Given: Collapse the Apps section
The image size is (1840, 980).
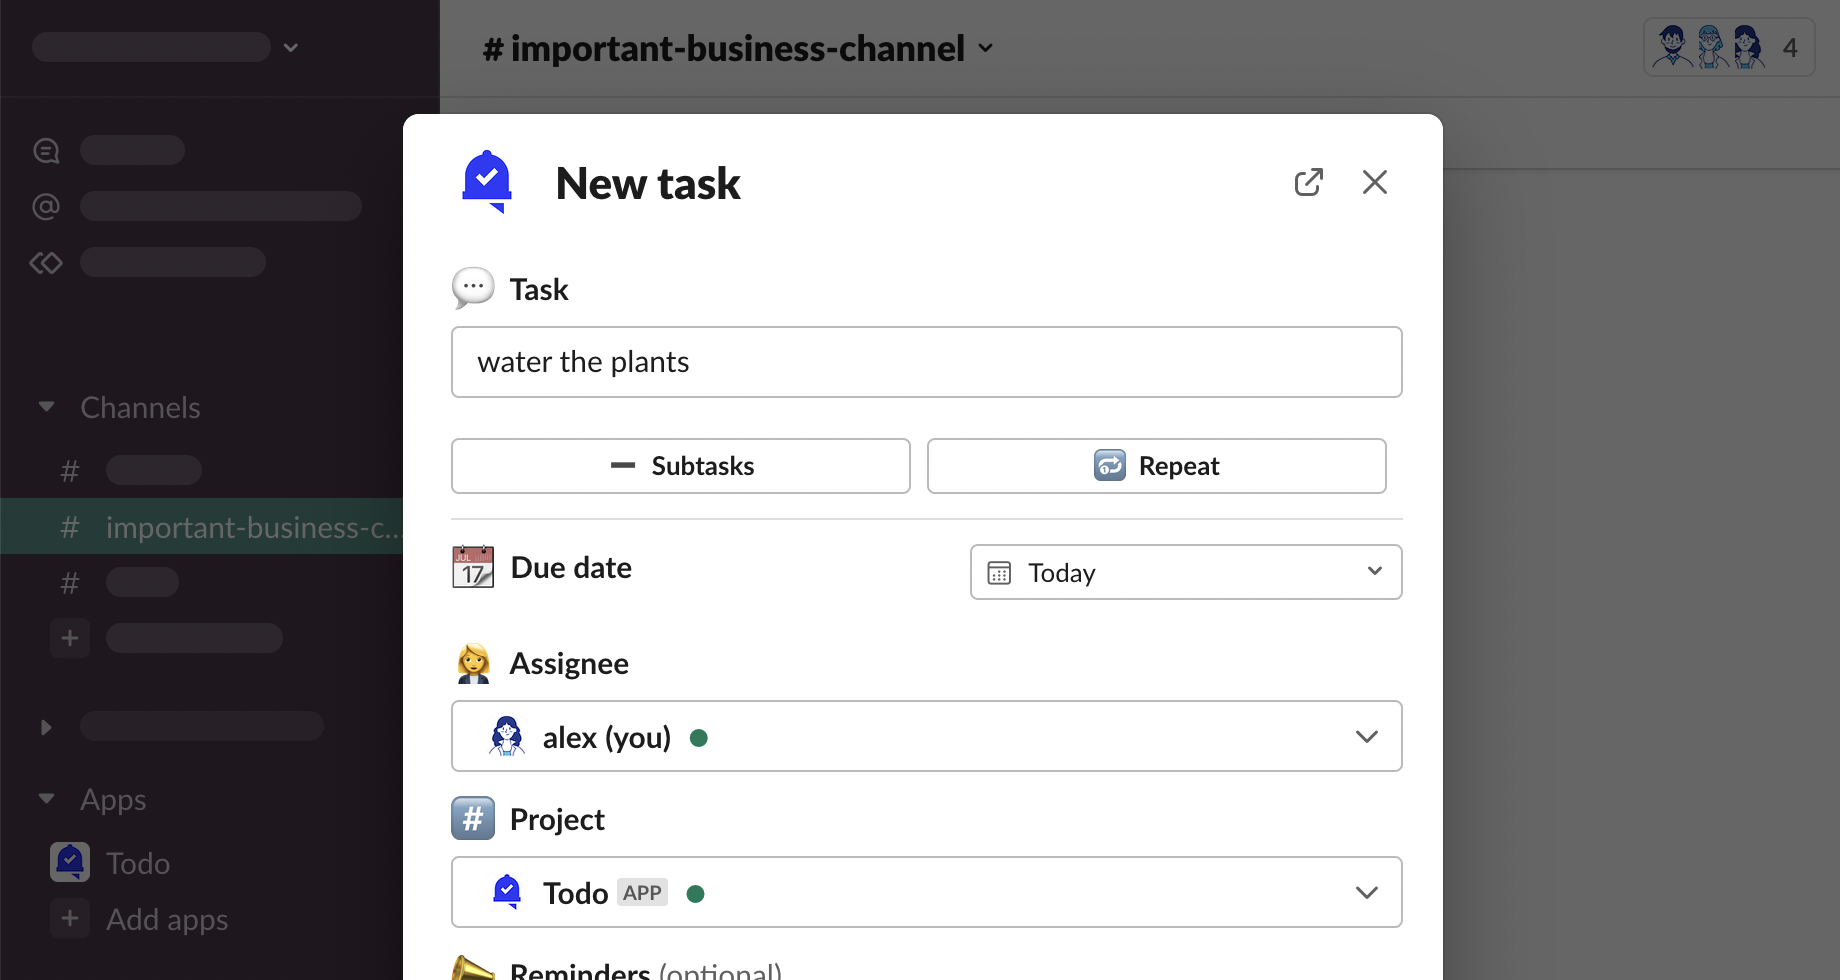Looking at the screenshot, I should coord(46,799).
